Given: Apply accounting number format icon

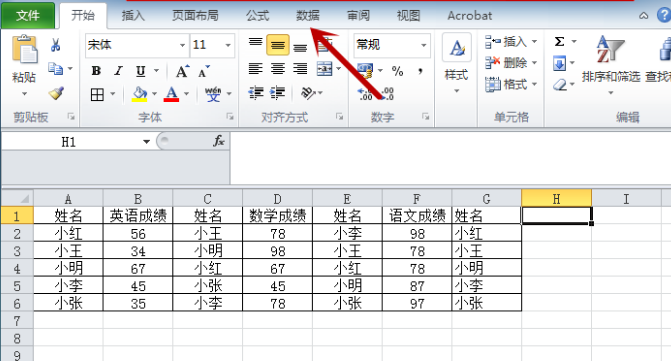Looking at the screenshot, I should (x=365, y=71).
